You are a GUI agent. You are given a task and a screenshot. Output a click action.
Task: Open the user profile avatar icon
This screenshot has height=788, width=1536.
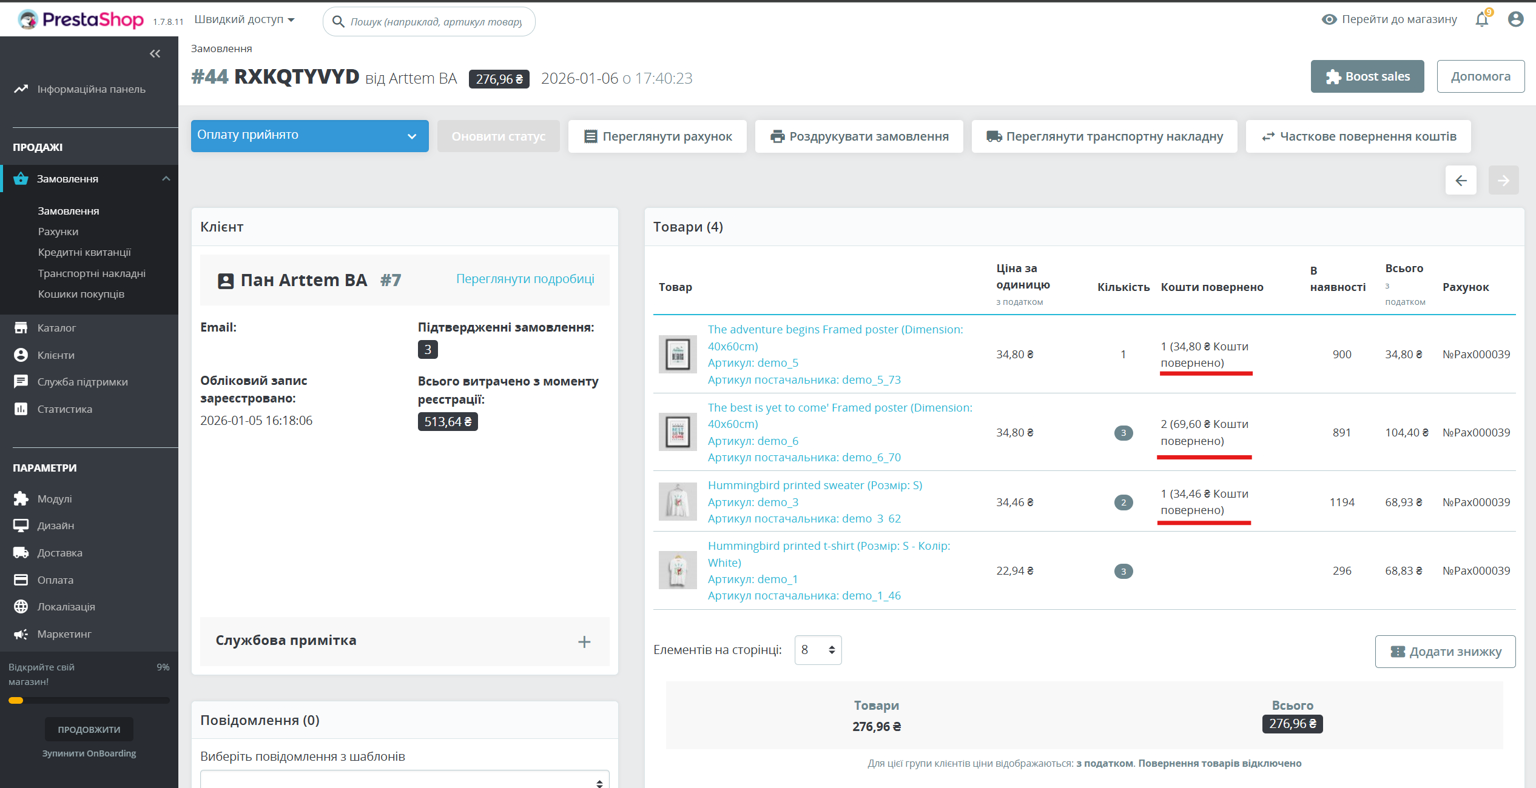tap(1515, 20)
